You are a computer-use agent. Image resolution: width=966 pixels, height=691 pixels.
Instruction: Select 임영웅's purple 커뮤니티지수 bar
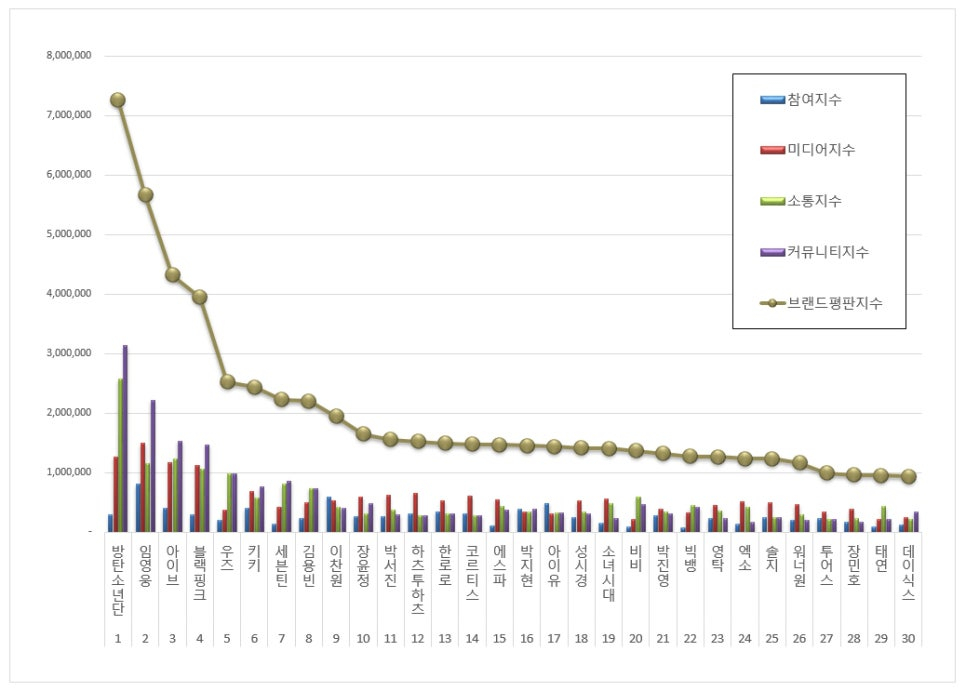(x=153, y=465)
